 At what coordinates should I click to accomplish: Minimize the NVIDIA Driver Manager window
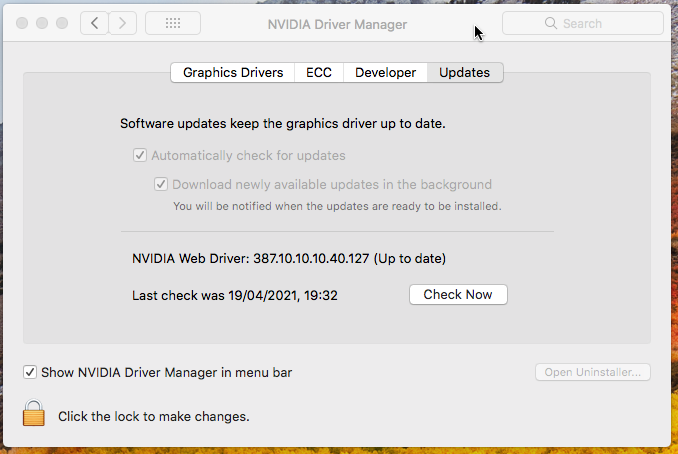(x=42, y=23)
